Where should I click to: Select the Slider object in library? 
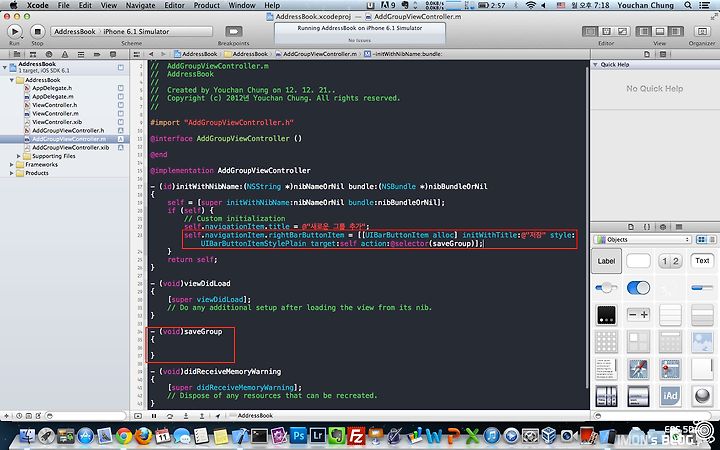(x=606, y=288)
